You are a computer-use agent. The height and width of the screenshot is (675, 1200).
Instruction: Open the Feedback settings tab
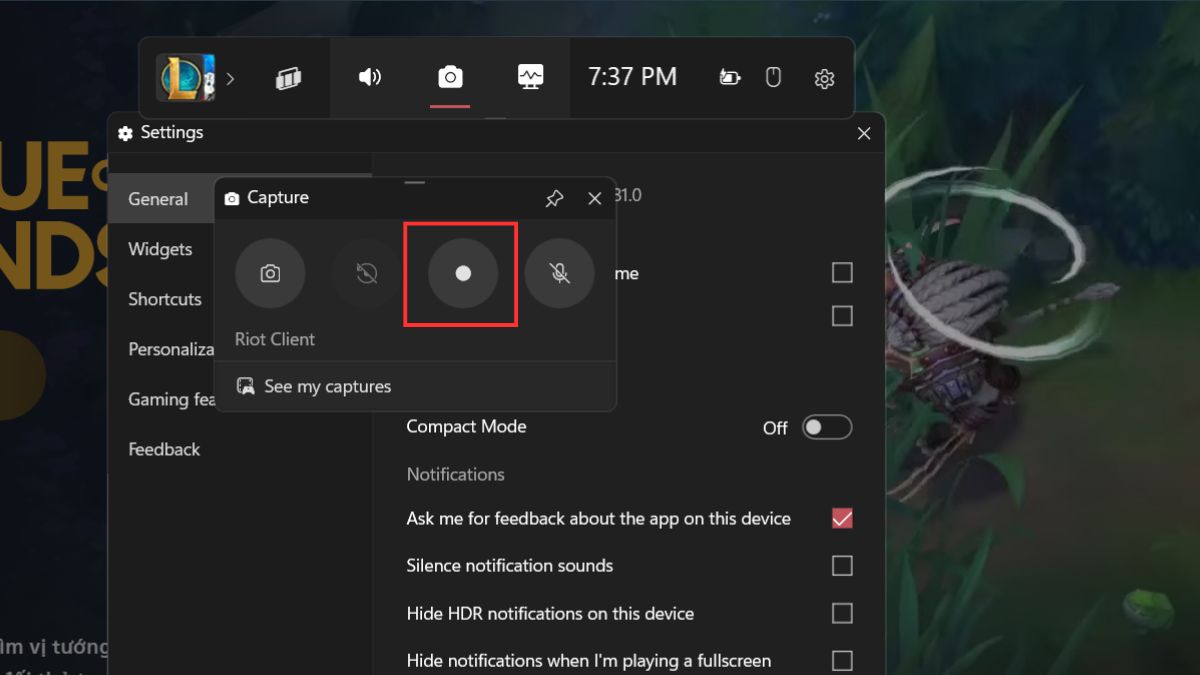tap(164, 449)
